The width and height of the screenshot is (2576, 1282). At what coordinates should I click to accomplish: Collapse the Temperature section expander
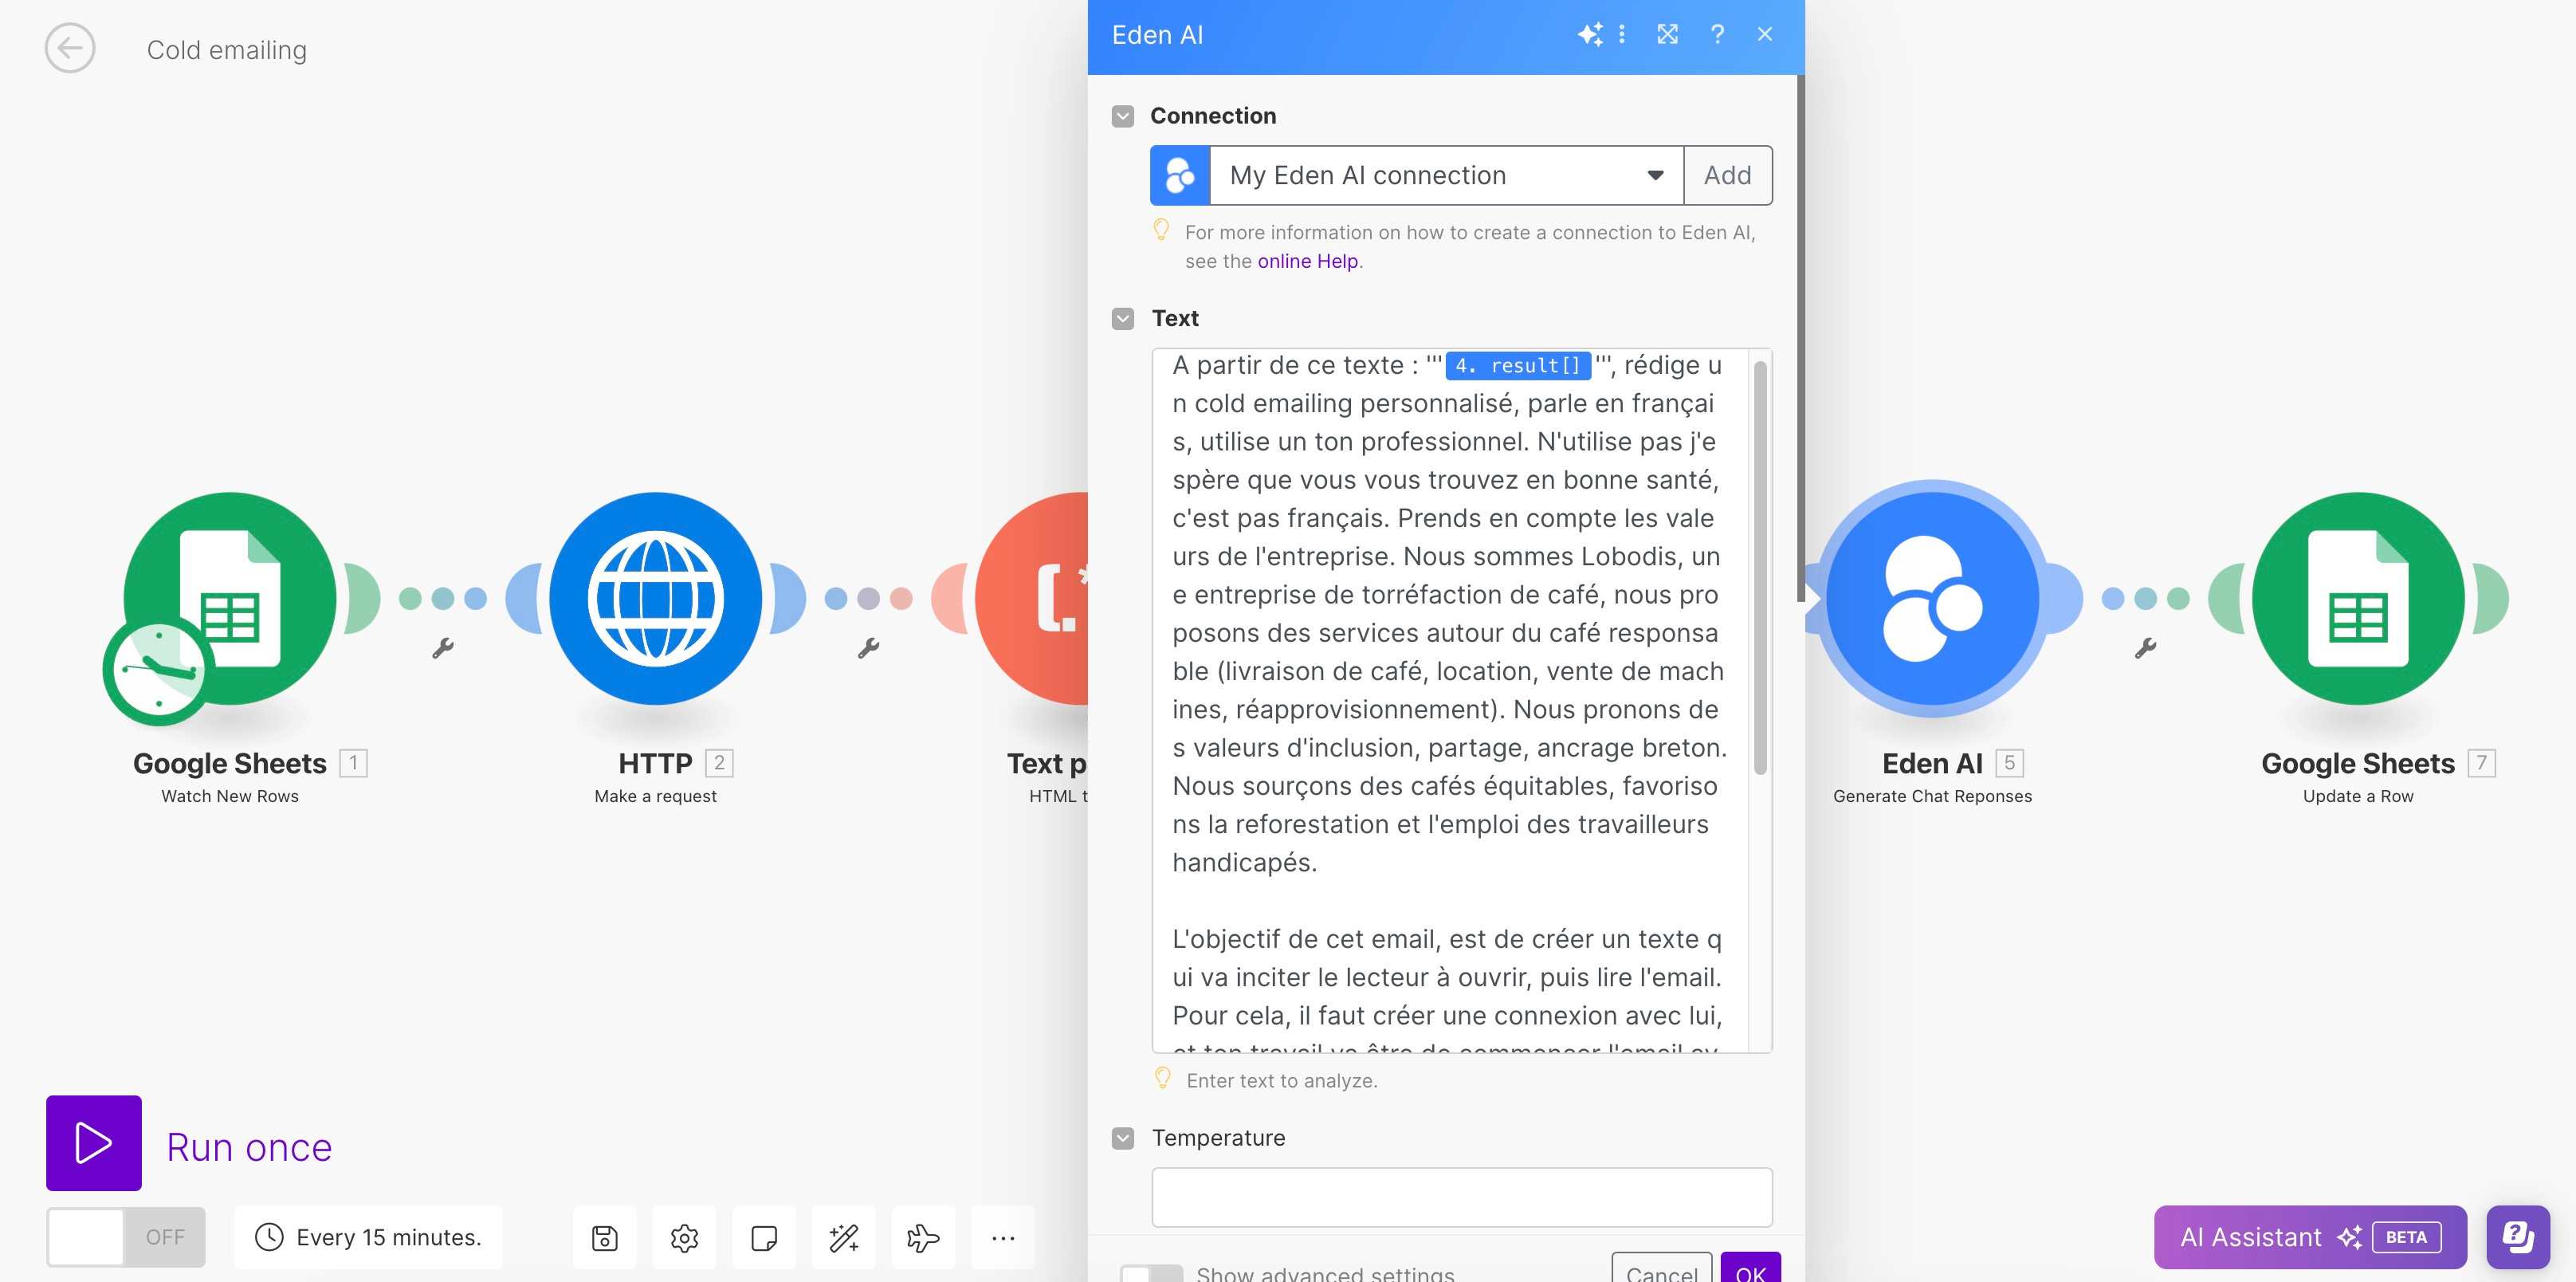pyautogui.click(x=1123, y=1138)
